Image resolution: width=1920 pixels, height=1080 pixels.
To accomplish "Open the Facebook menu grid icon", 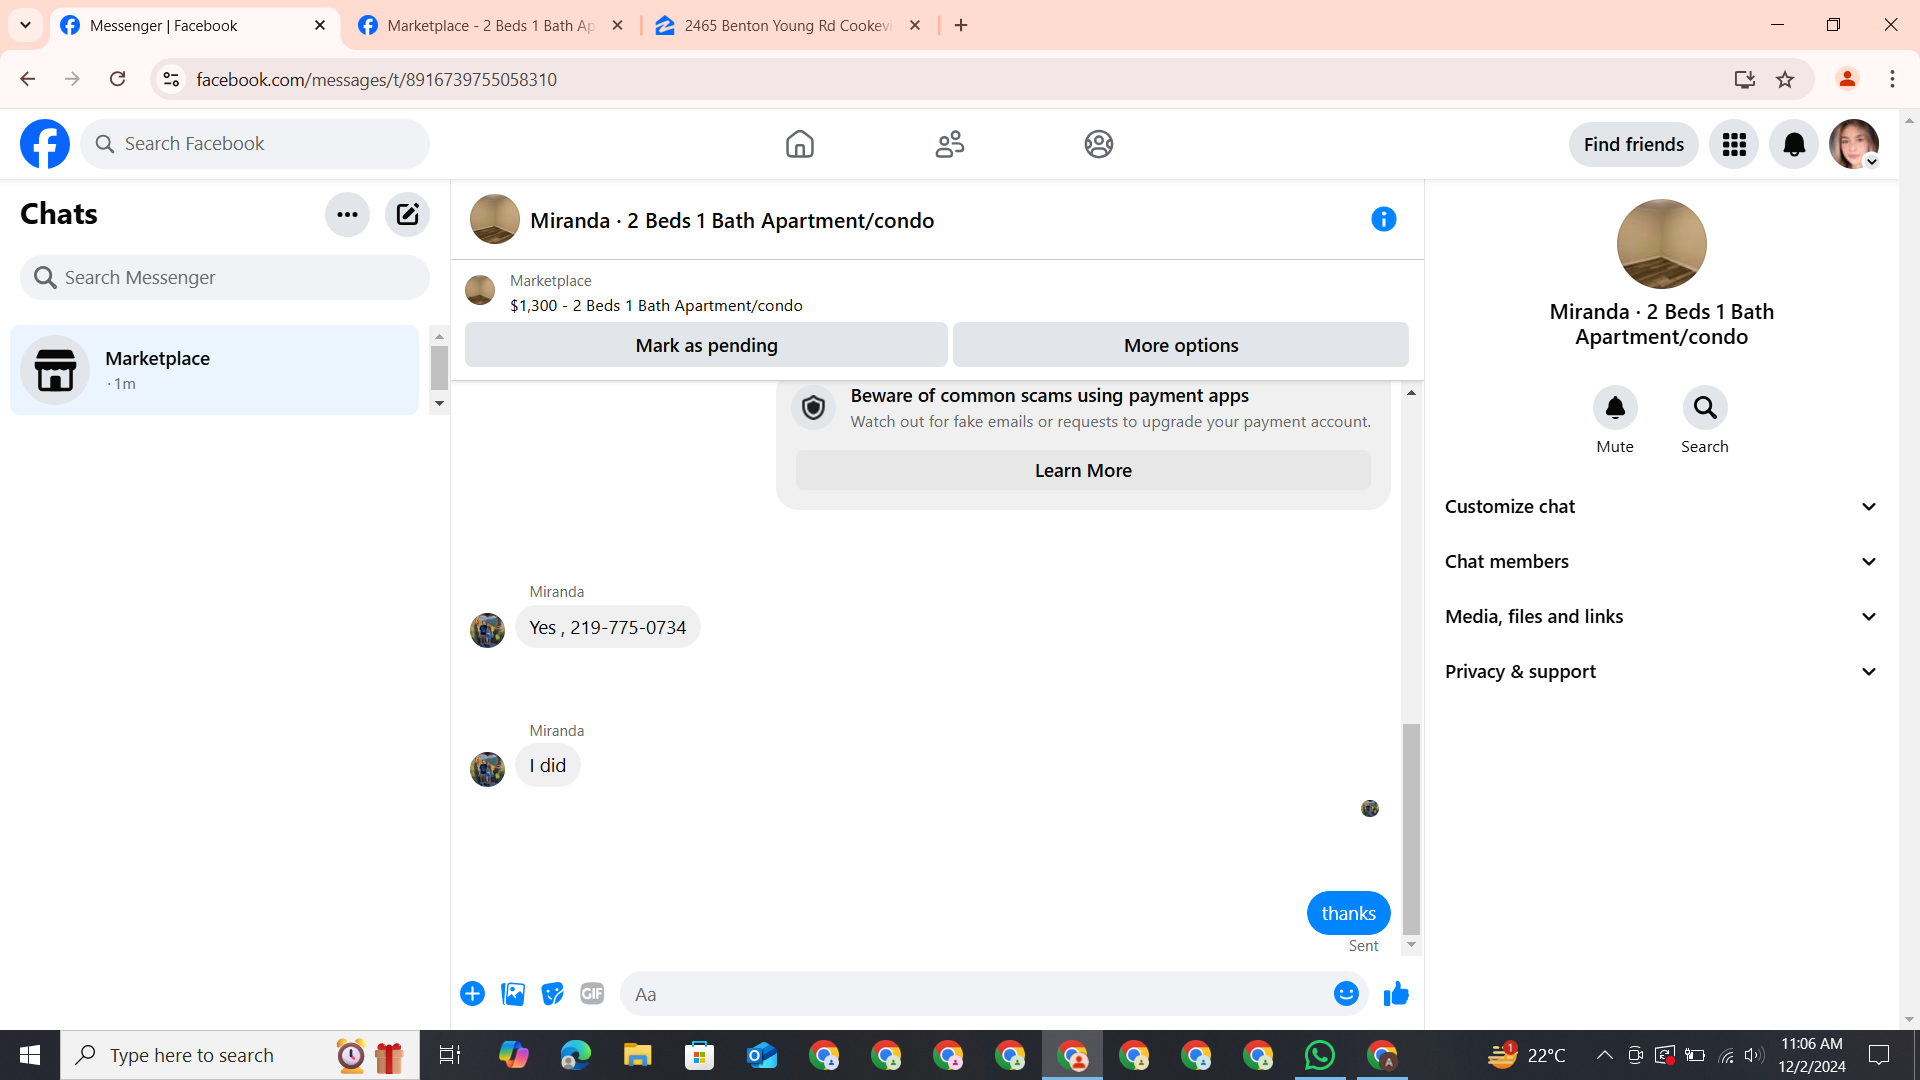I will [1734, 145].
